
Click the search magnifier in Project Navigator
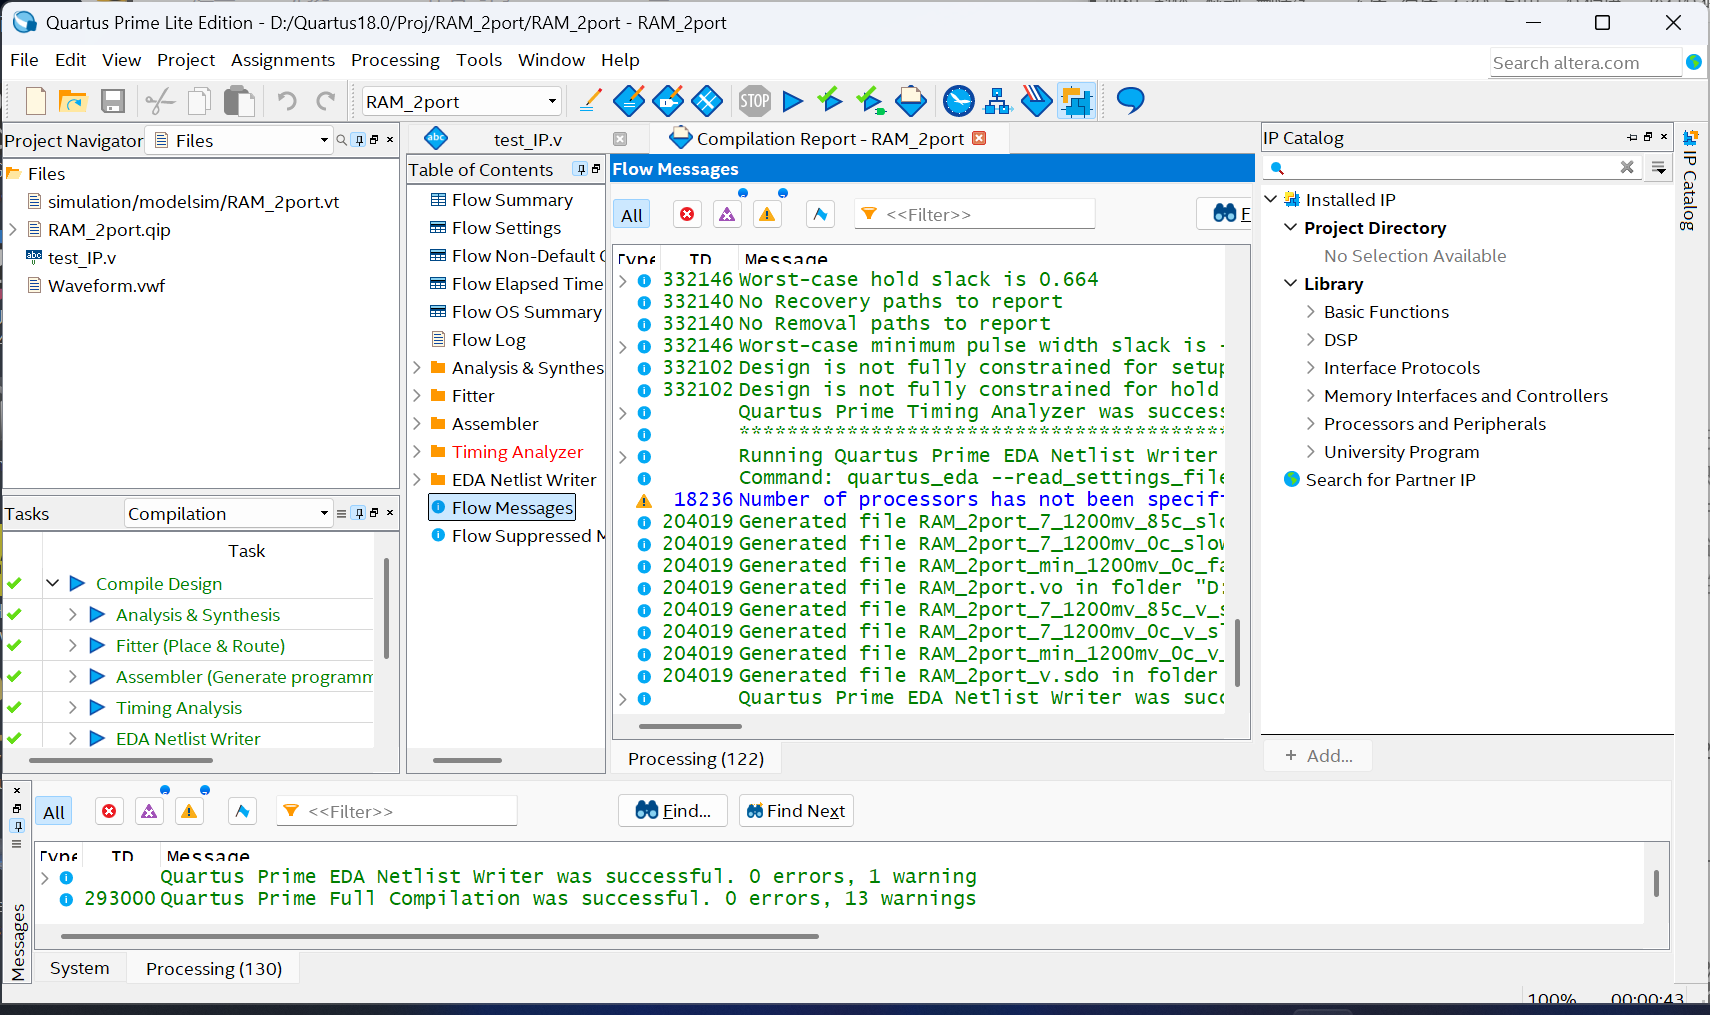coord(342,140)
